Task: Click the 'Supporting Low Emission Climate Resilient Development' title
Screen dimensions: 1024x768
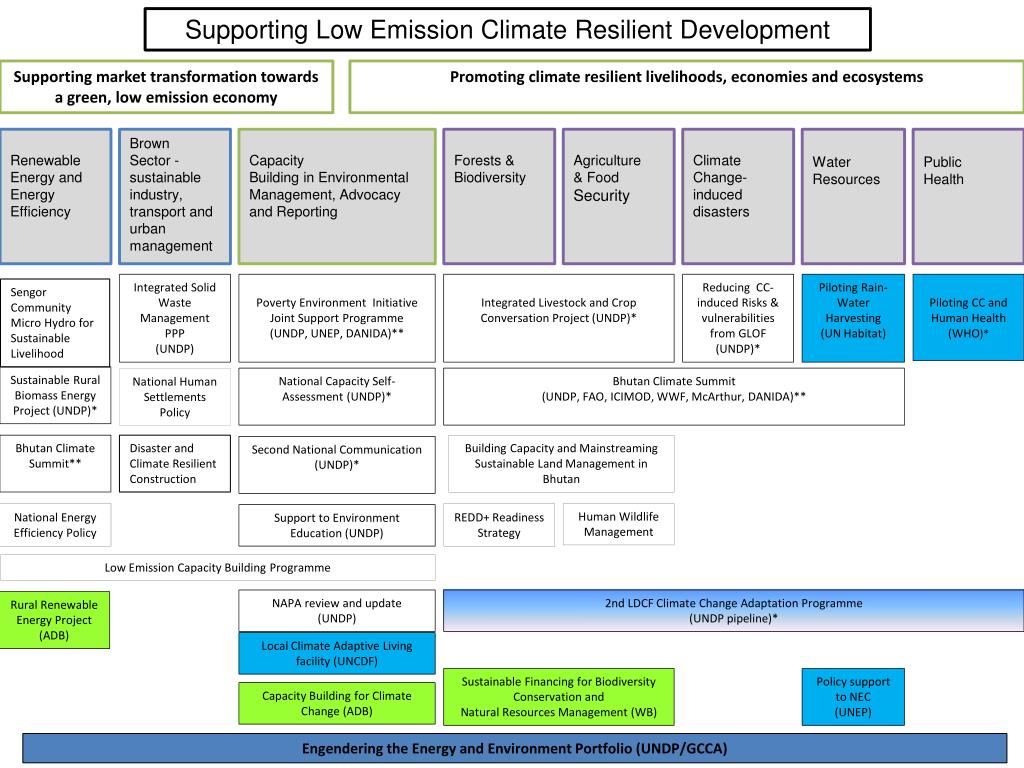Action: coord(507,29)
